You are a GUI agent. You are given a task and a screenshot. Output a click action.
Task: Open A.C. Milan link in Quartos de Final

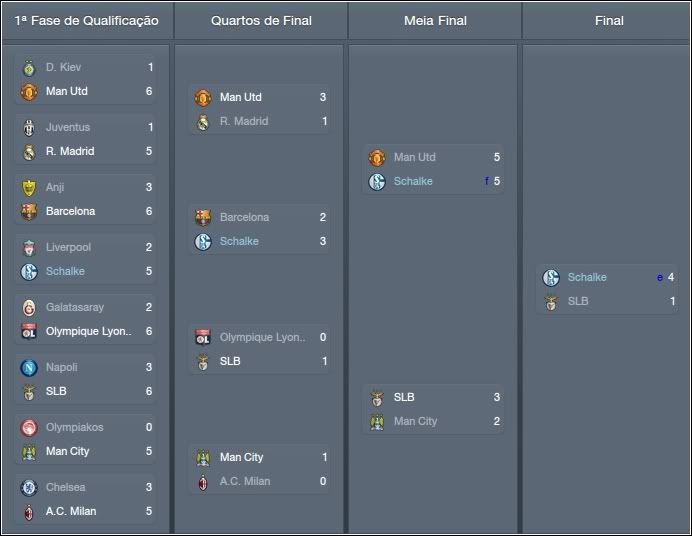(245, 481)
